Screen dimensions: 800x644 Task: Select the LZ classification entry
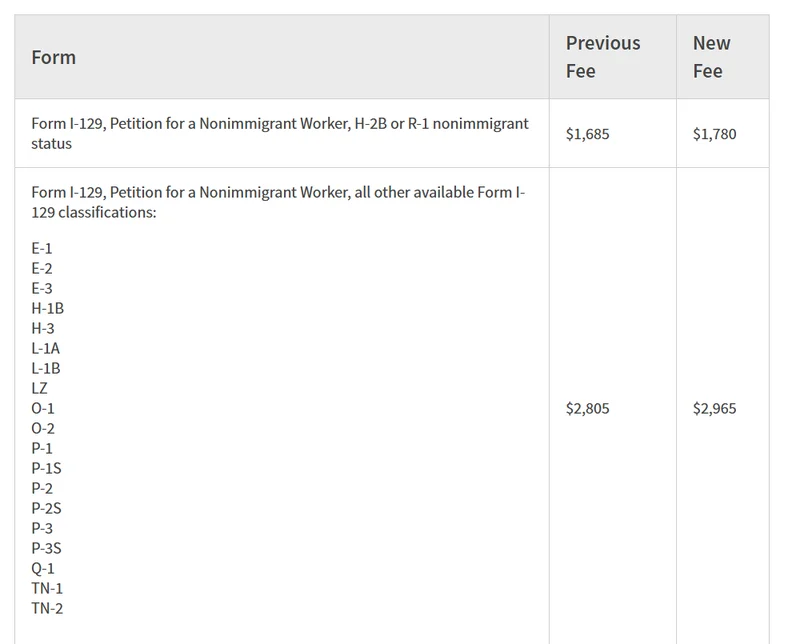tap(40, 388)
